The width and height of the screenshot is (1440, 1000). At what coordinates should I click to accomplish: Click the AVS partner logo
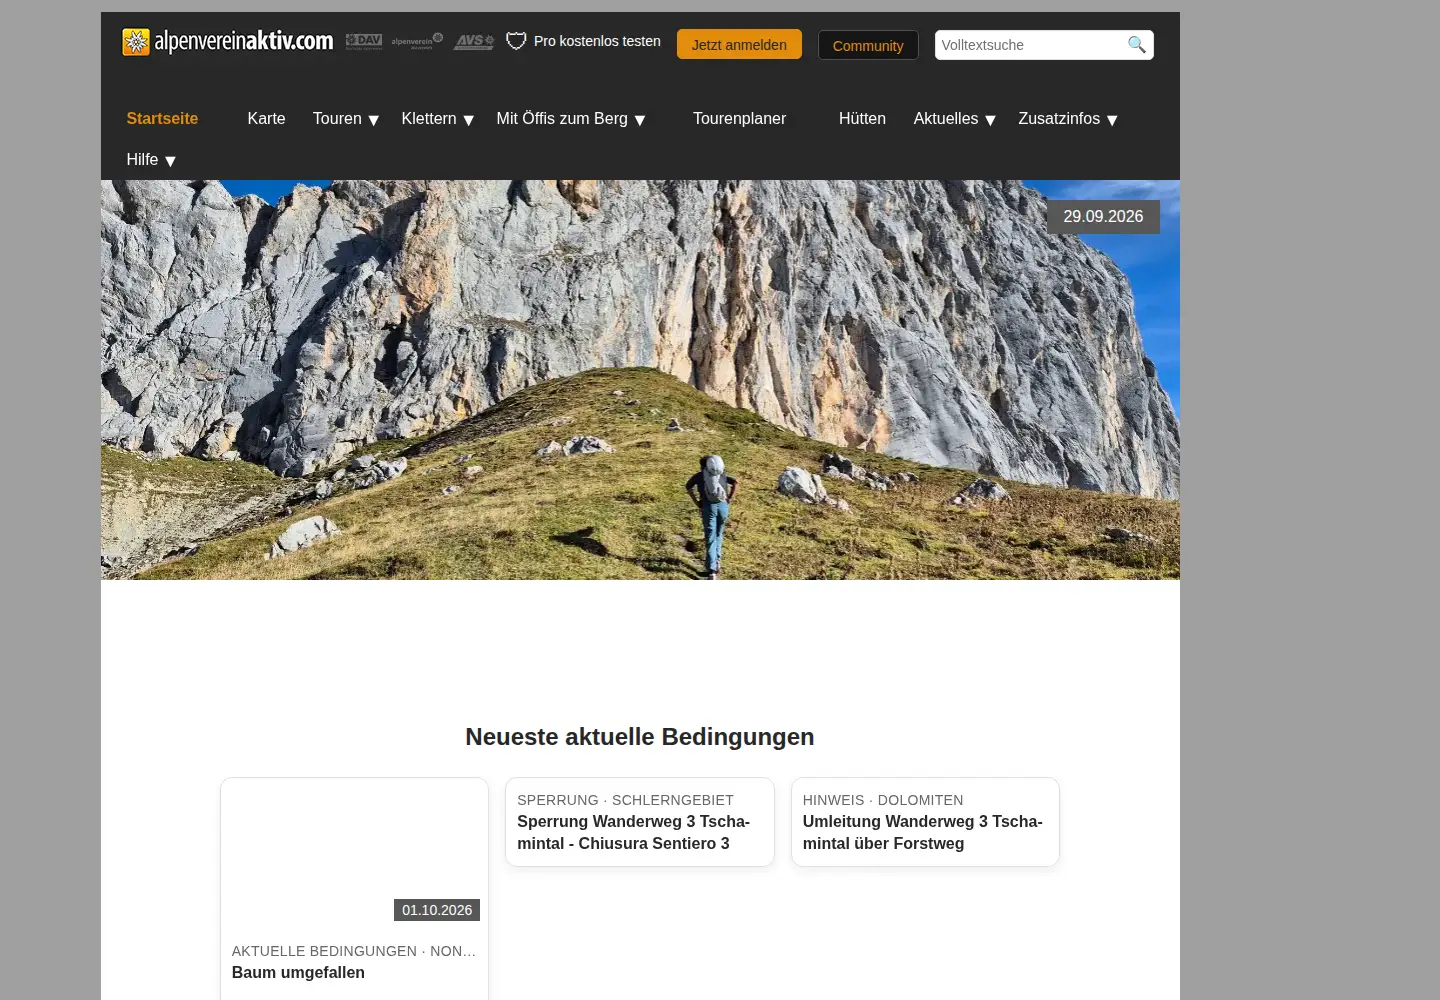tap(474, 41)
